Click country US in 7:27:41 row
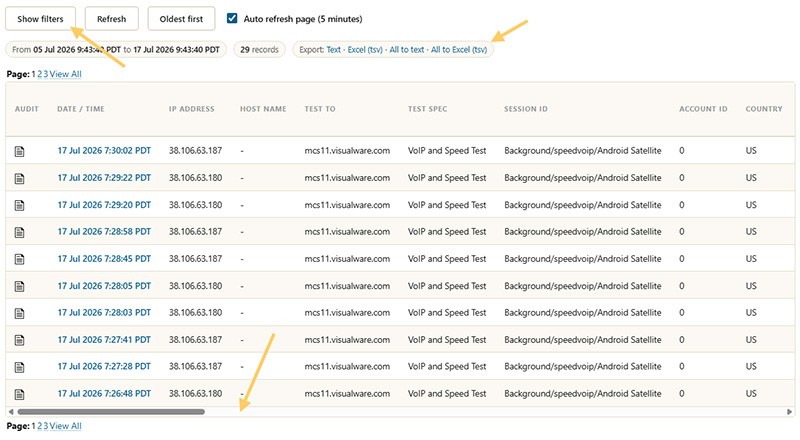This screenshot has height=440, width=800. click(751, 339)
